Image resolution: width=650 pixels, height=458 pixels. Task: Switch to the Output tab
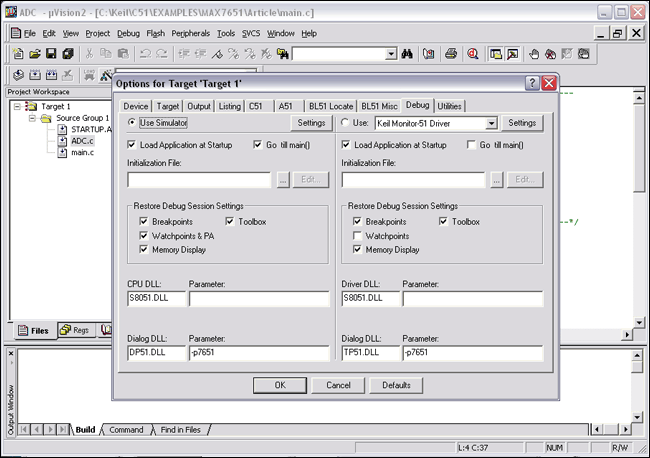[x=199, y=107]
